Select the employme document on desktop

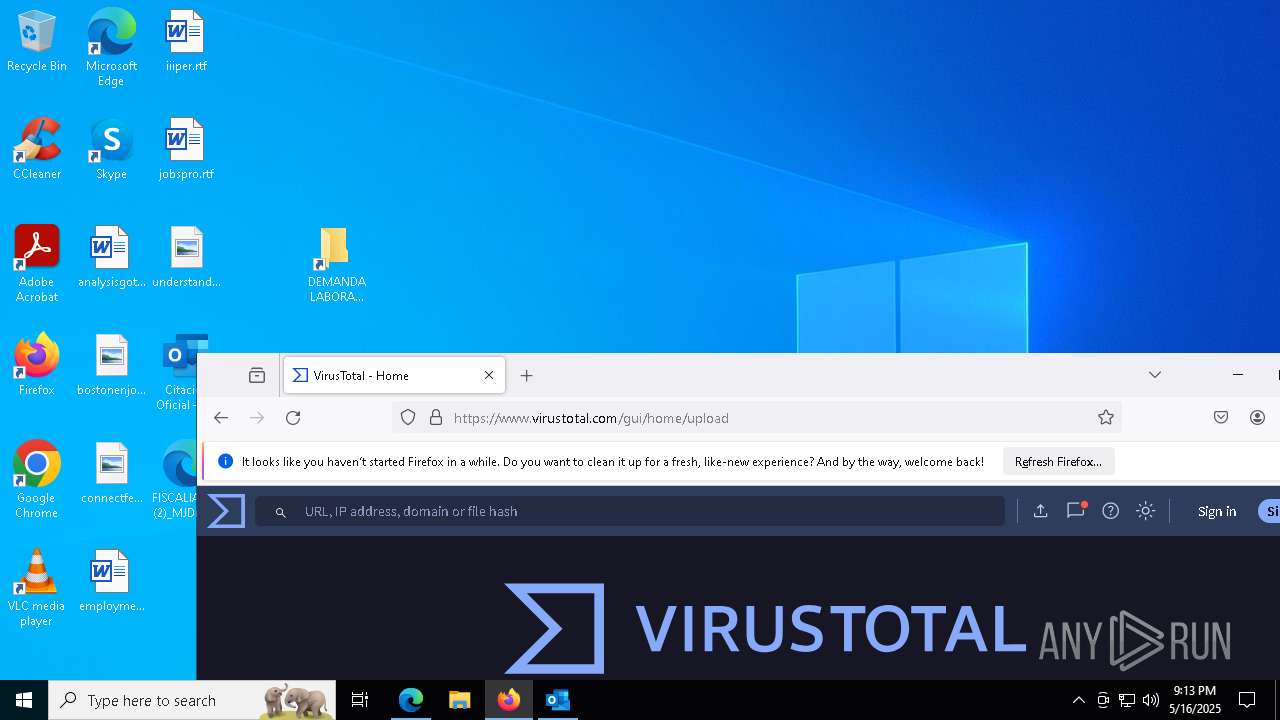click(111, 581)
